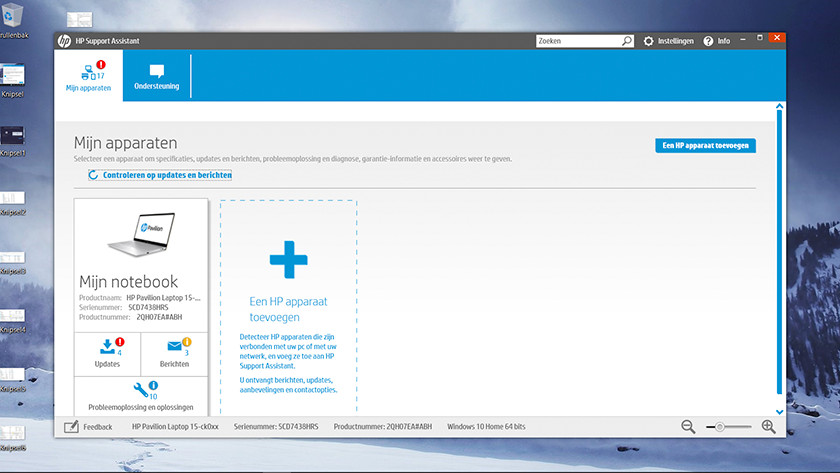Zoom out with the minus magnifier
The height and width of the screenshot is (473, 840).
[x=688, y=427]
